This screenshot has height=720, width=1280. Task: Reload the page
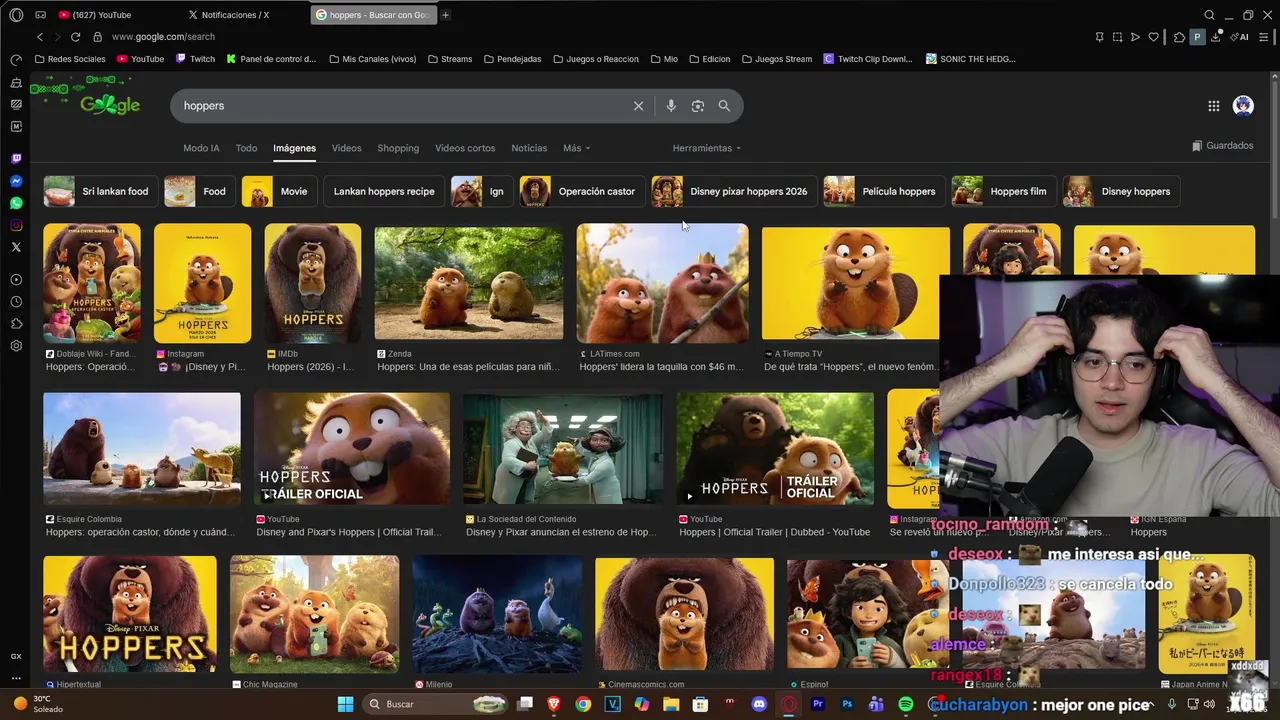tap(75, 37)
